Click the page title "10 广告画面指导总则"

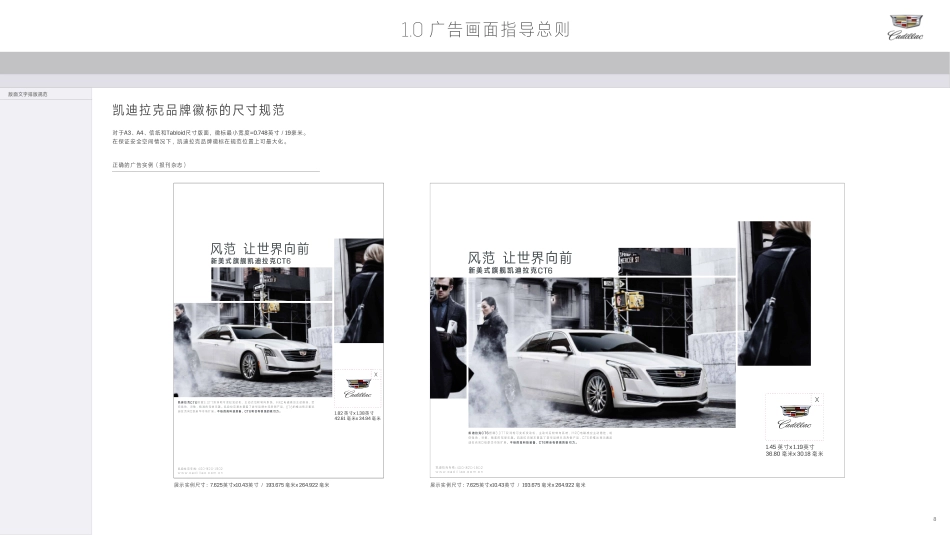[485, 29]
